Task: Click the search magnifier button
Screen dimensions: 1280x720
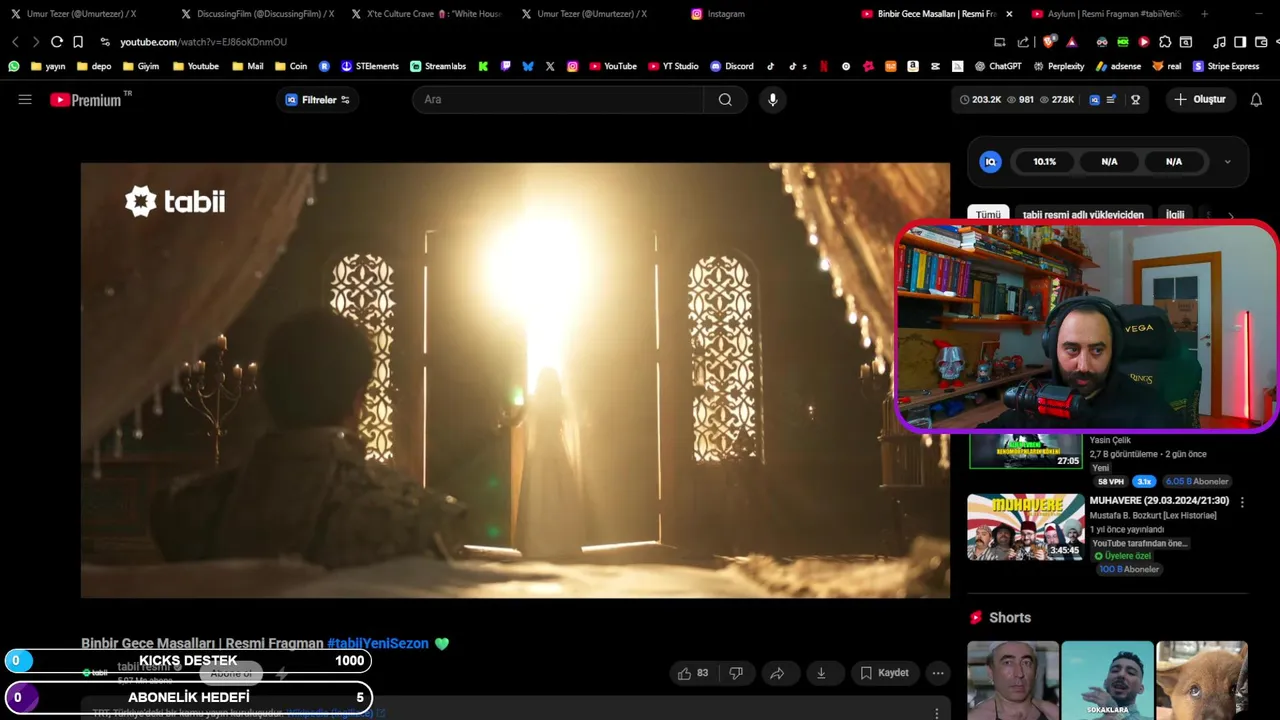Action: tap(725, 100)
